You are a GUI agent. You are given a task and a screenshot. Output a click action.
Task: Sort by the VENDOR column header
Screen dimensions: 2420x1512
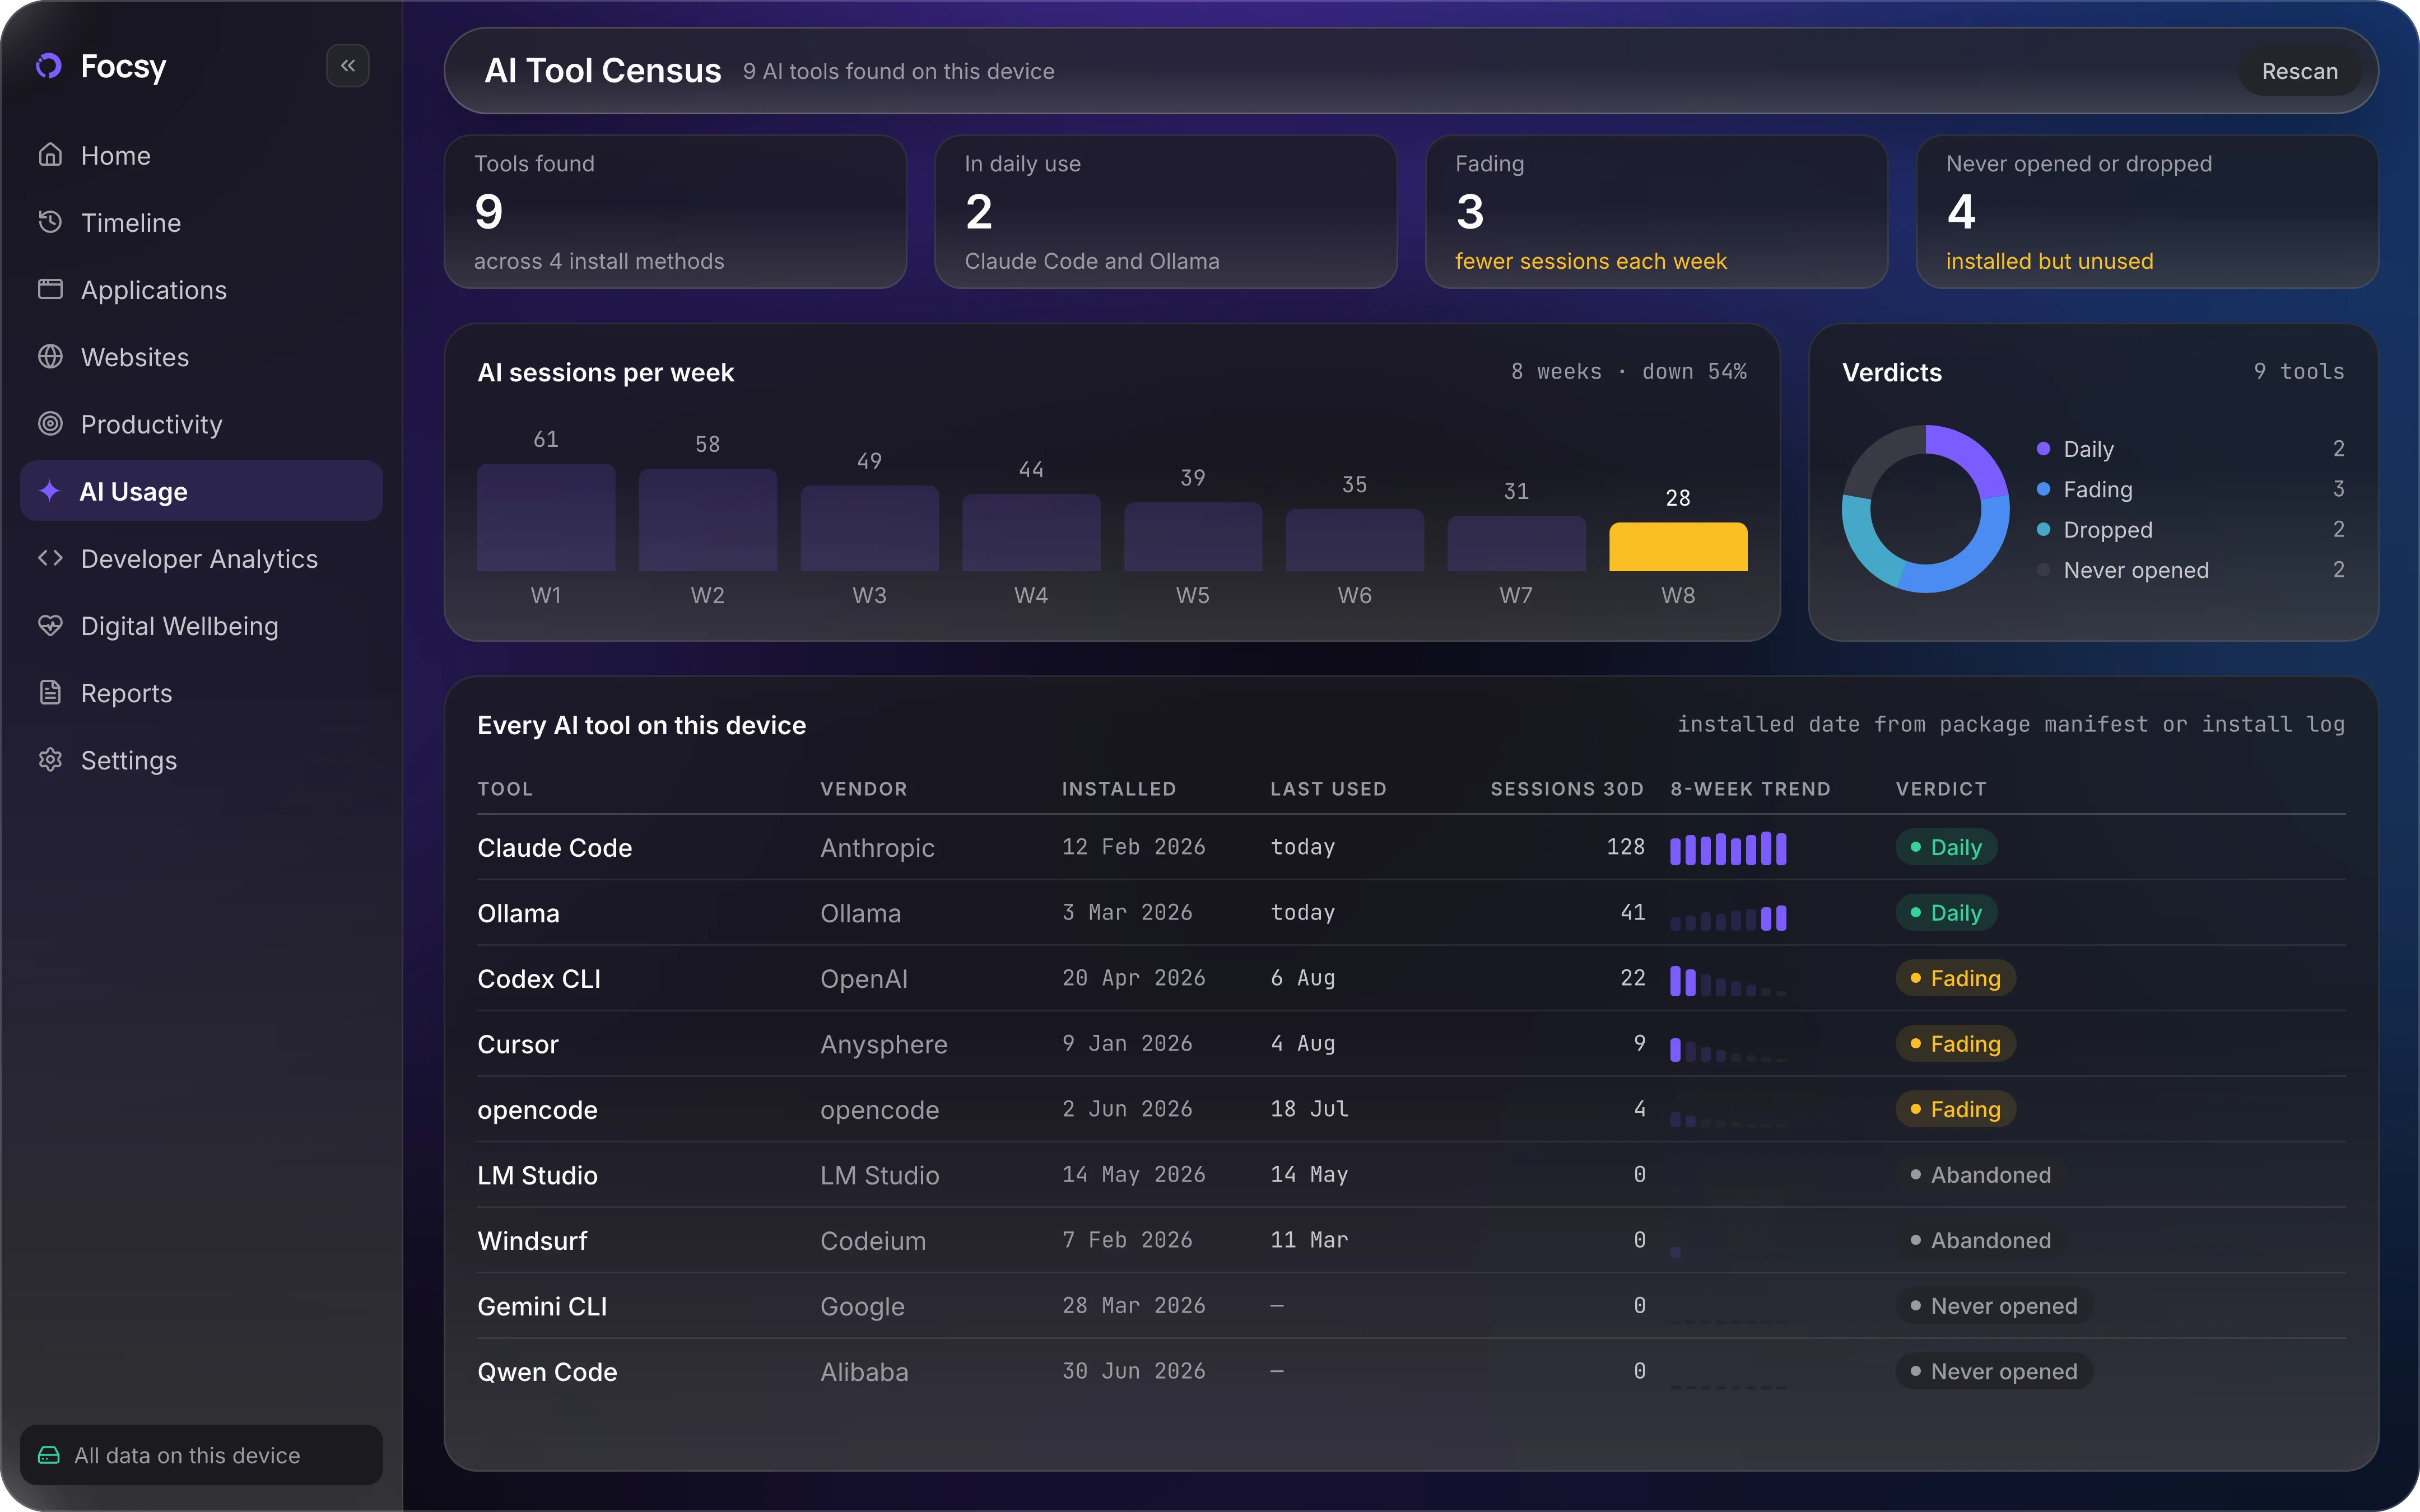pos(863,788)
